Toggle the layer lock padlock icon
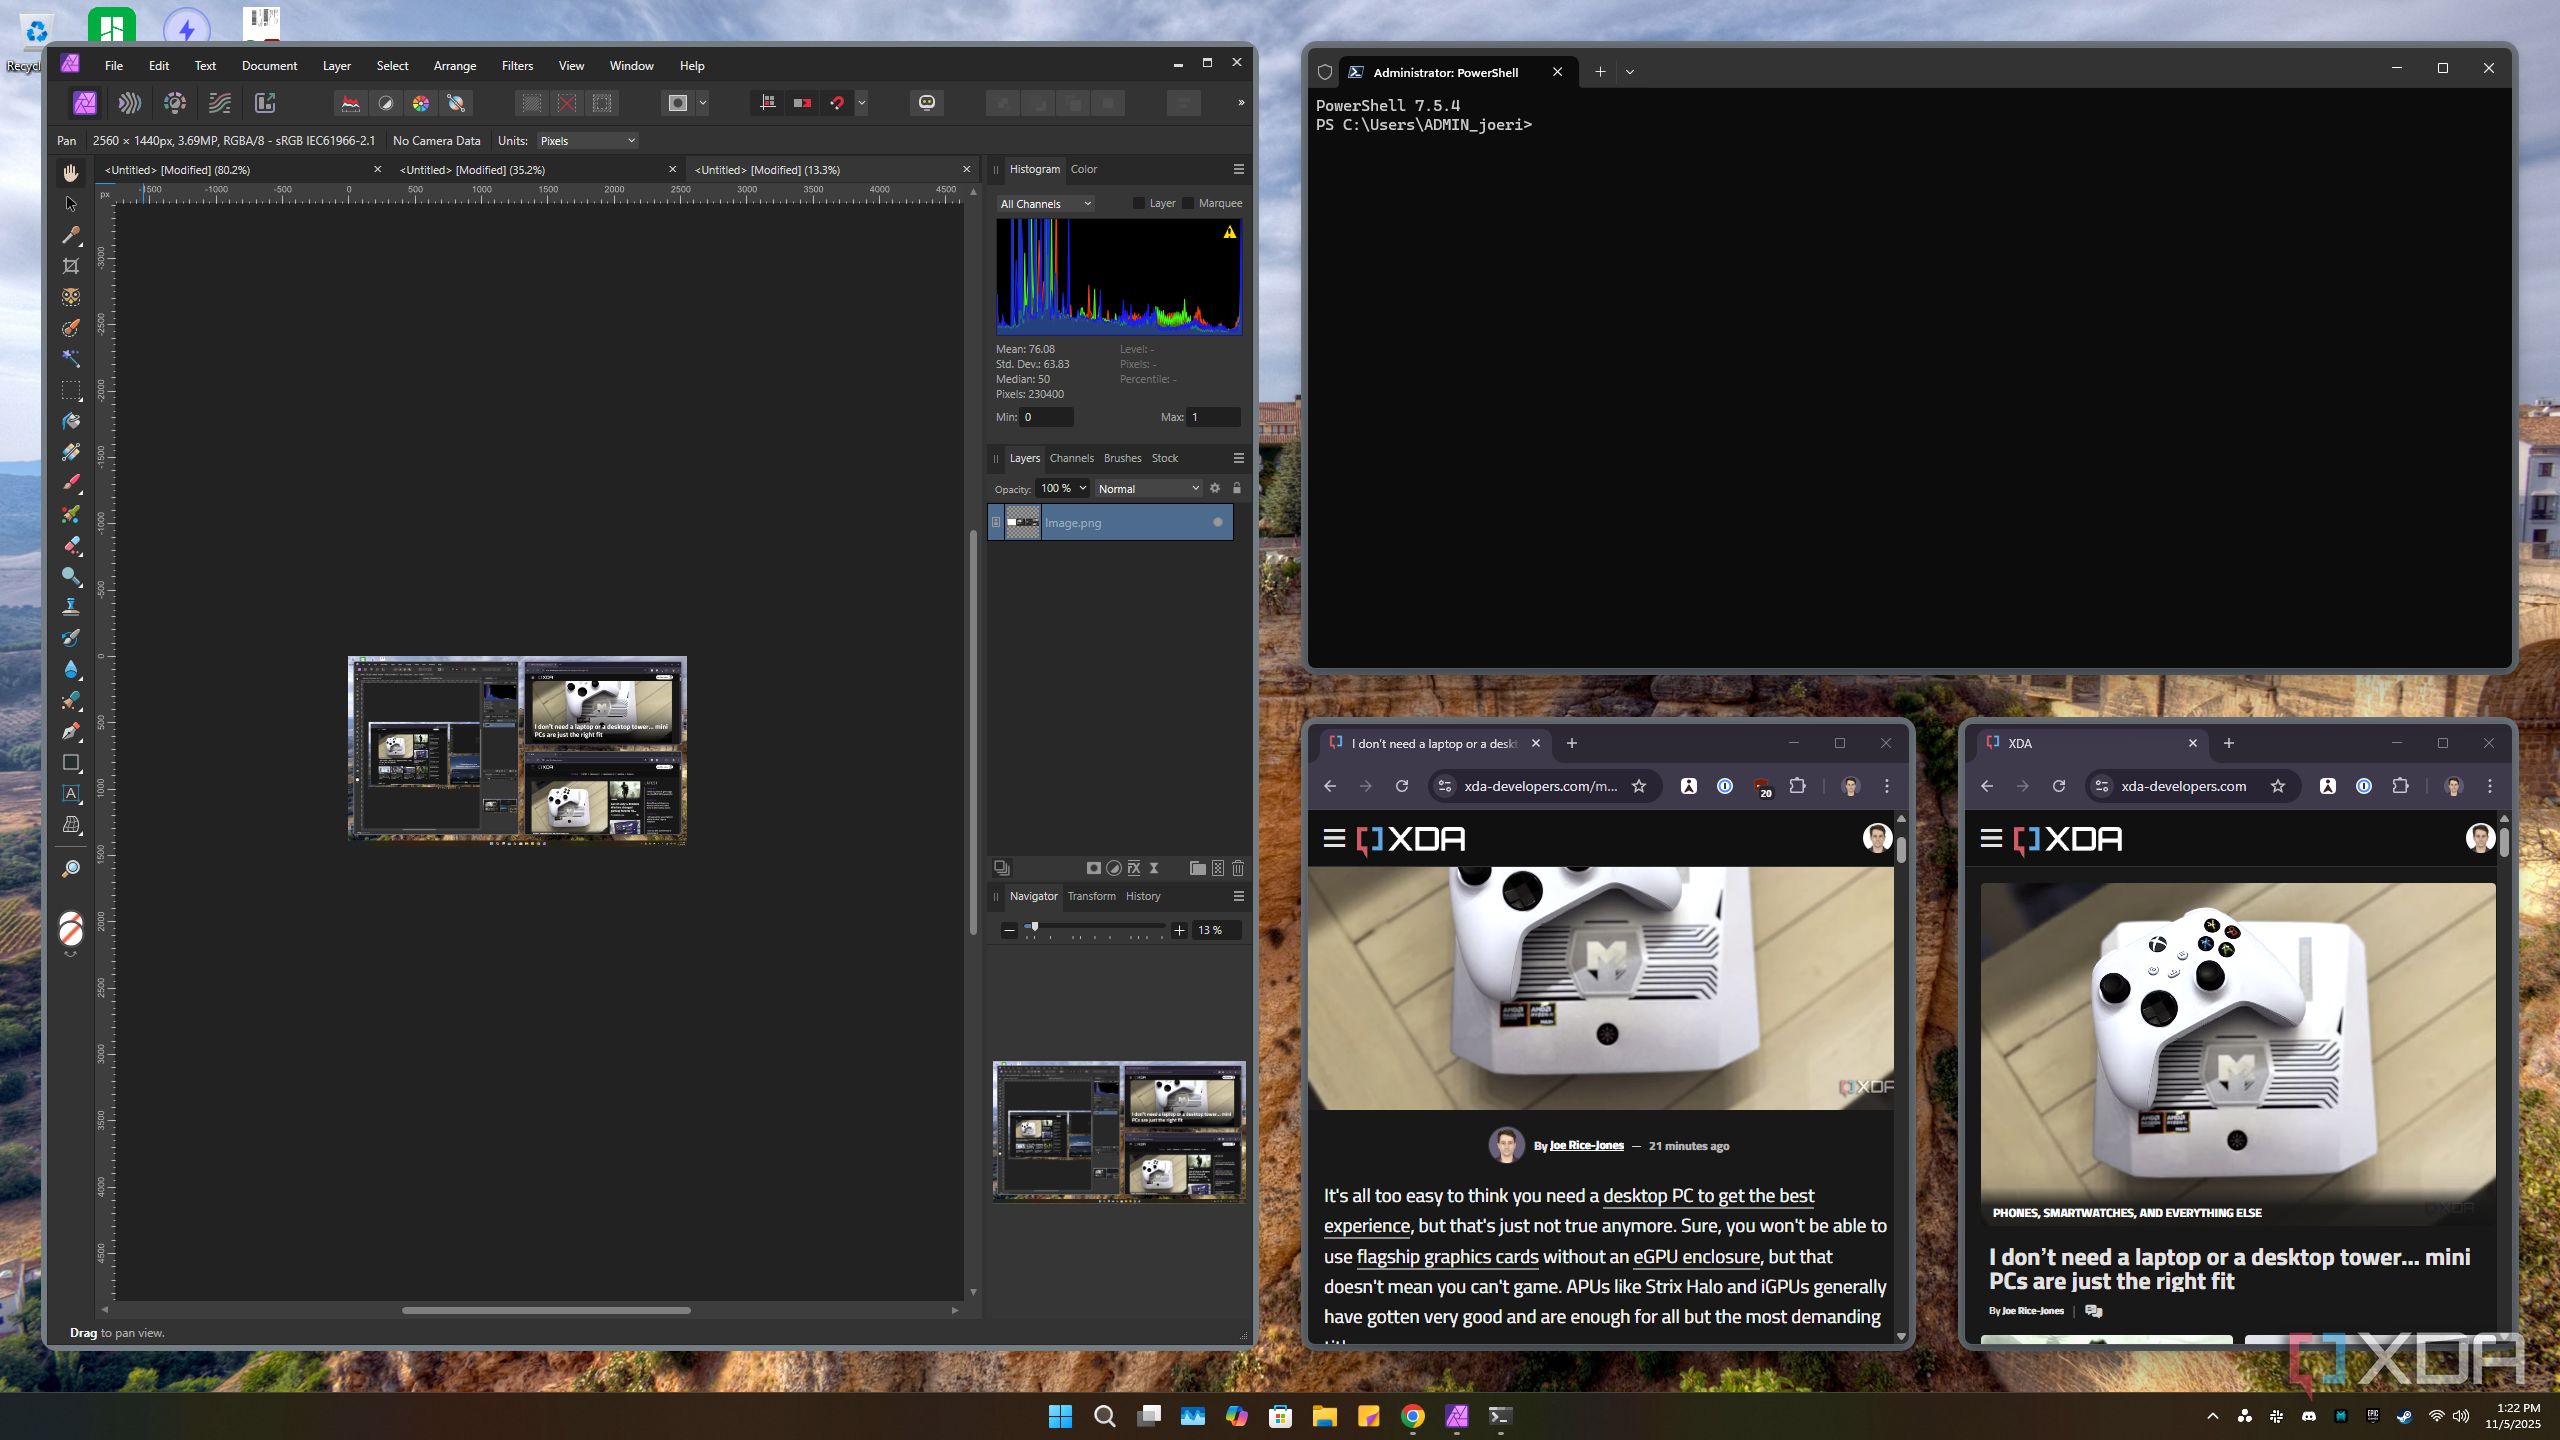 1237,488
